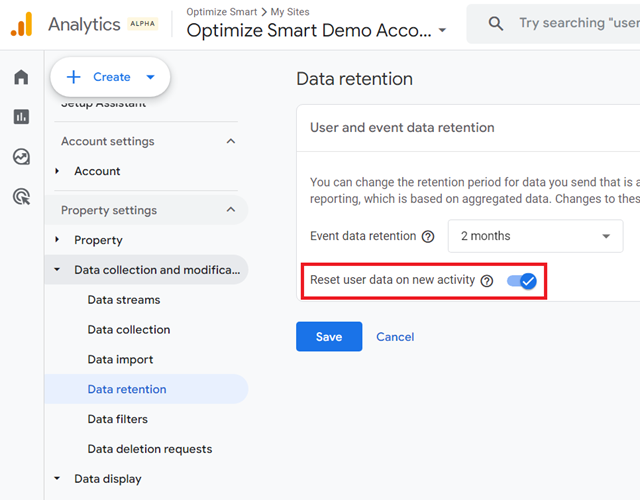
Task: Click the Optimize Smart Demo account name
Action: (x=309, y=30)
